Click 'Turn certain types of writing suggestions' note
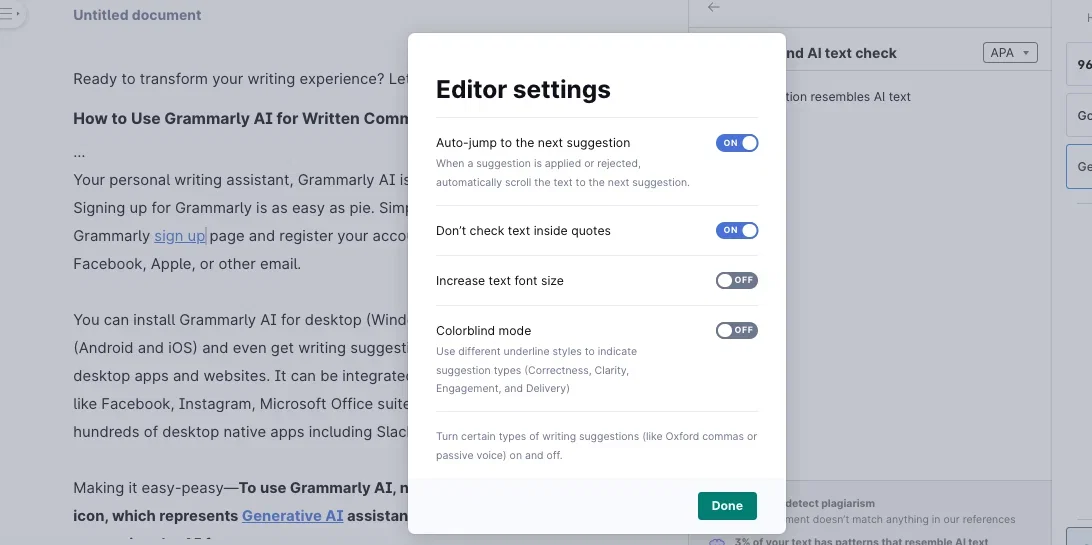The image size is (1092, 545). (x=596, y=446)
